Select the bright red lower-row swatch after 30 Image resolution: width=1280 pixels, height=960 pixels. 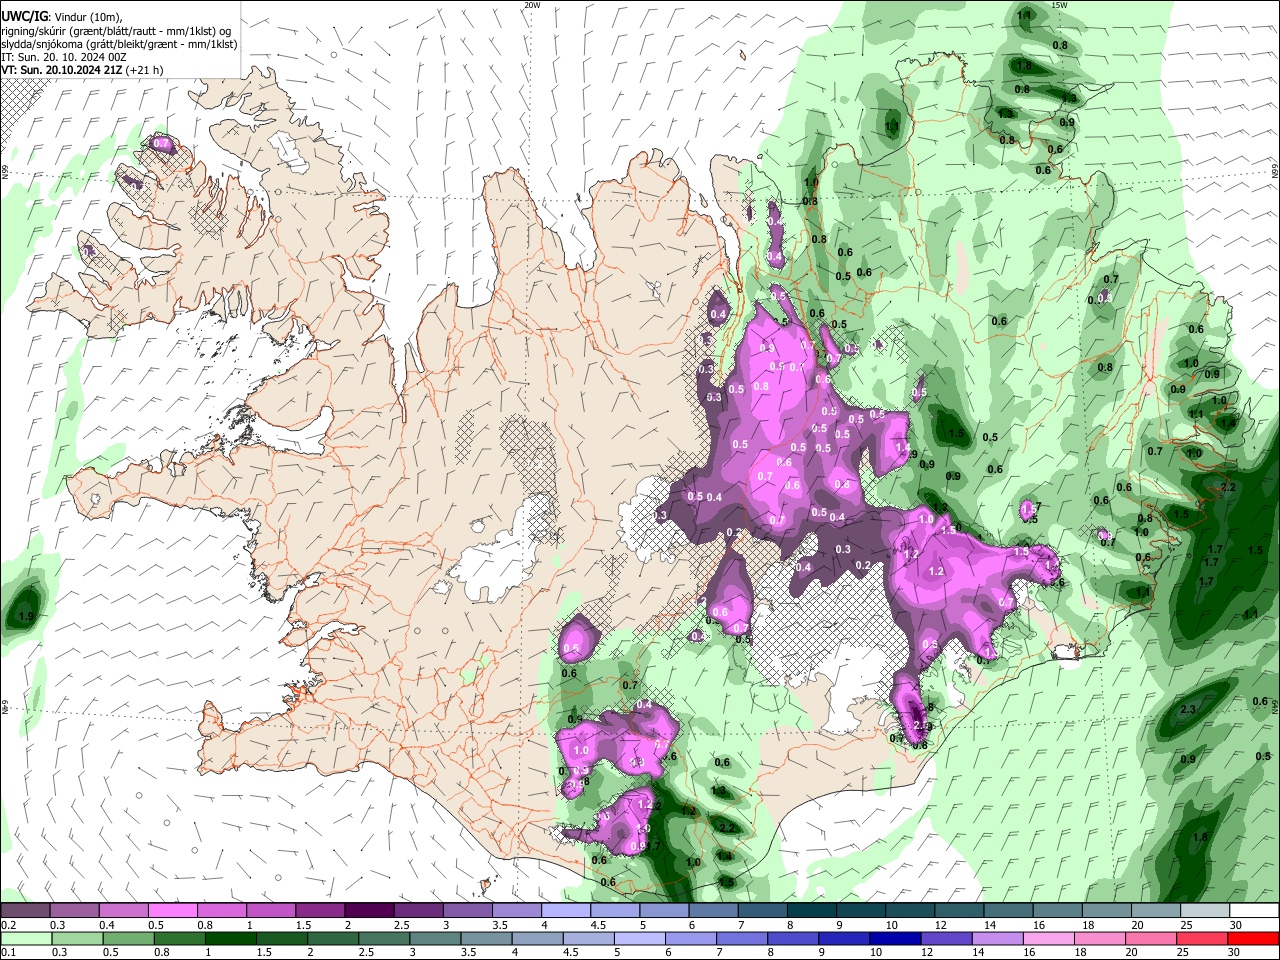point(1253,939)
